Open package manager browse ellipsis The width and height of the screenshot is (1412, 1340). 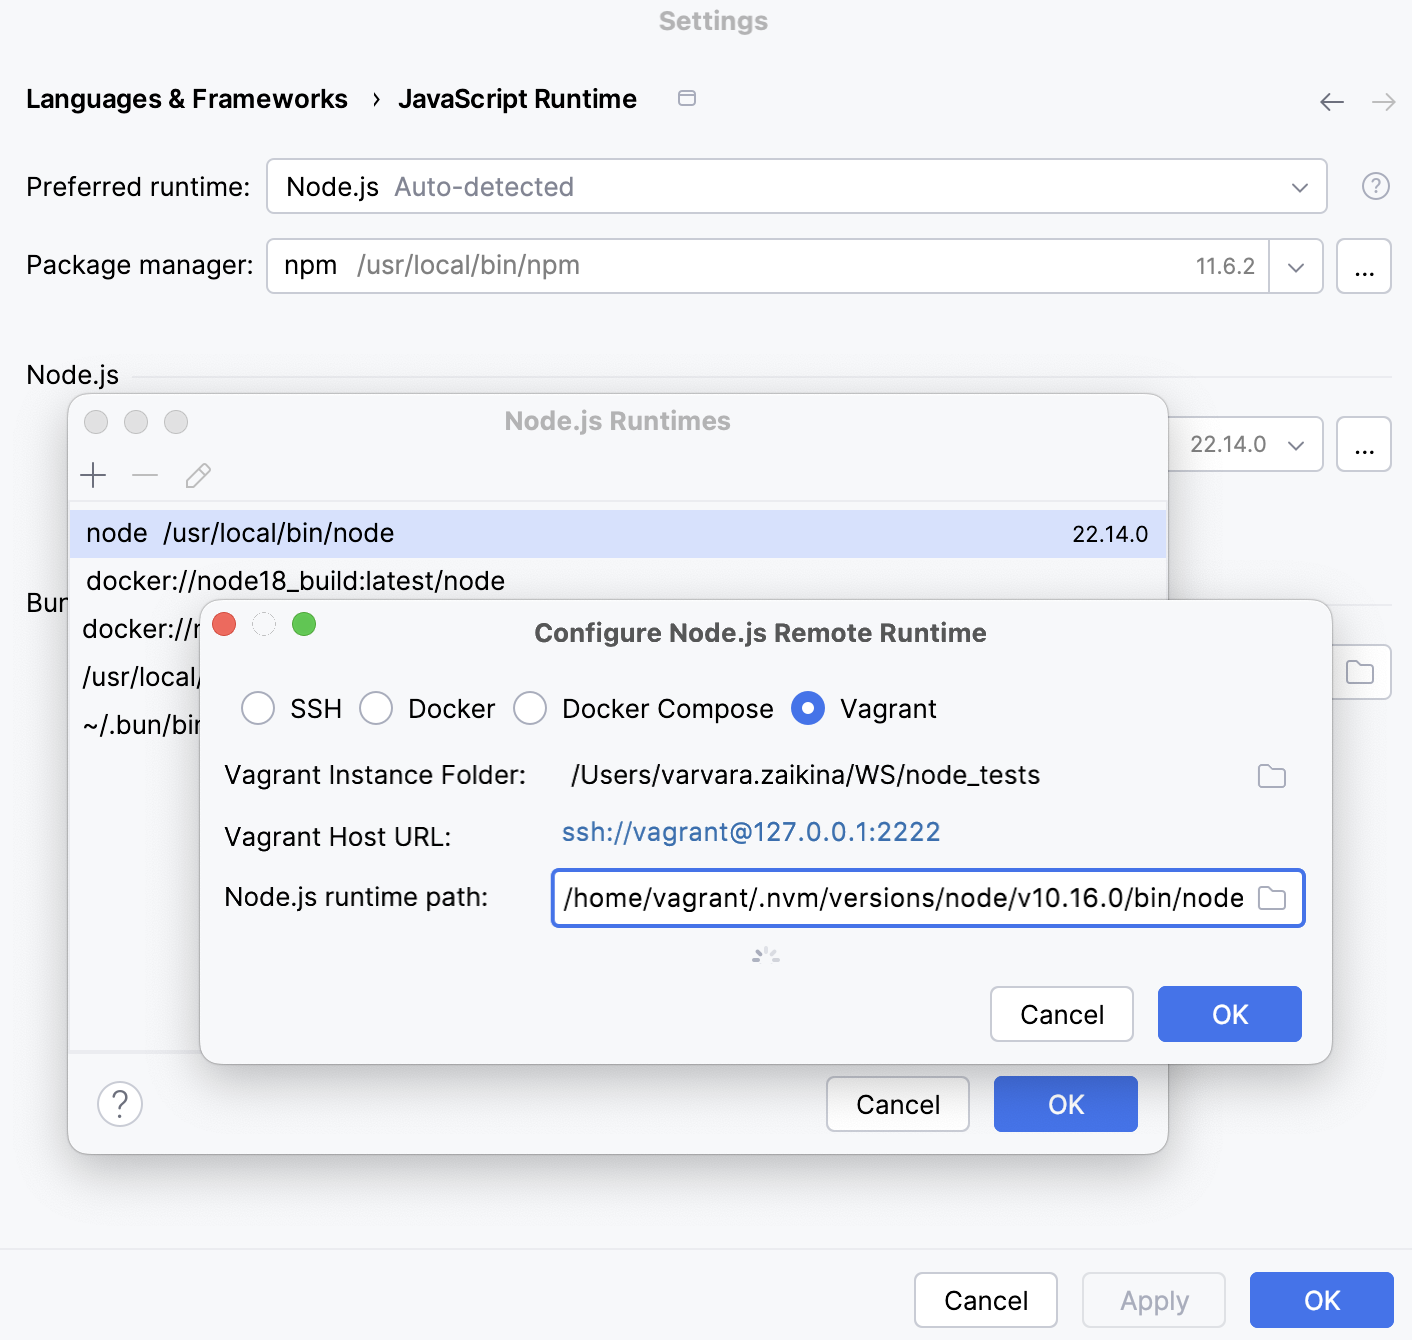(1363, 266)
